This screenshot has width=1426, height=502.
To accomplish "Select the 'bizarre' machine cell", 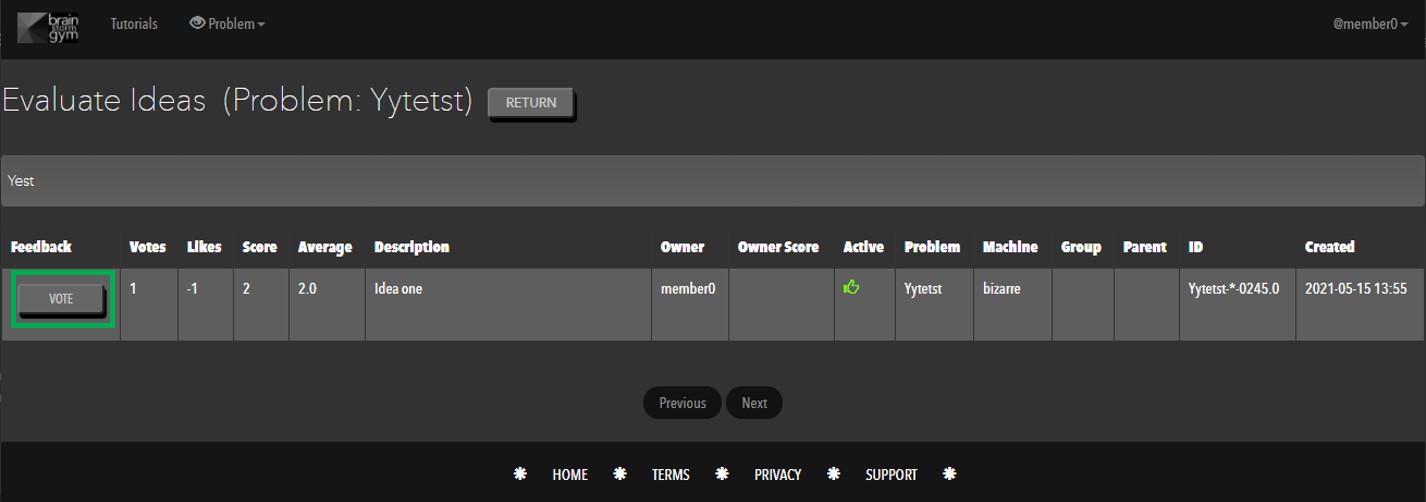I will [x=1013, y=304].
